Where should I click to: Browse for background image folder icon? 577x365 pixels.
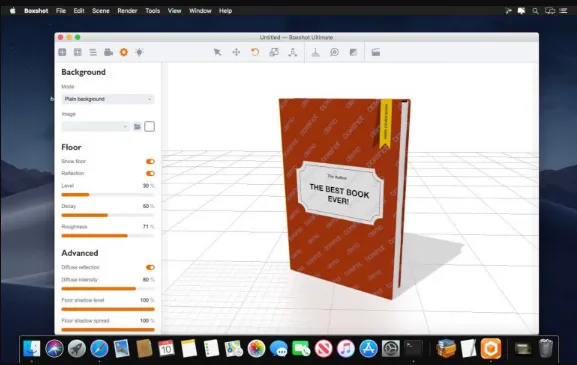coord(137,127)
